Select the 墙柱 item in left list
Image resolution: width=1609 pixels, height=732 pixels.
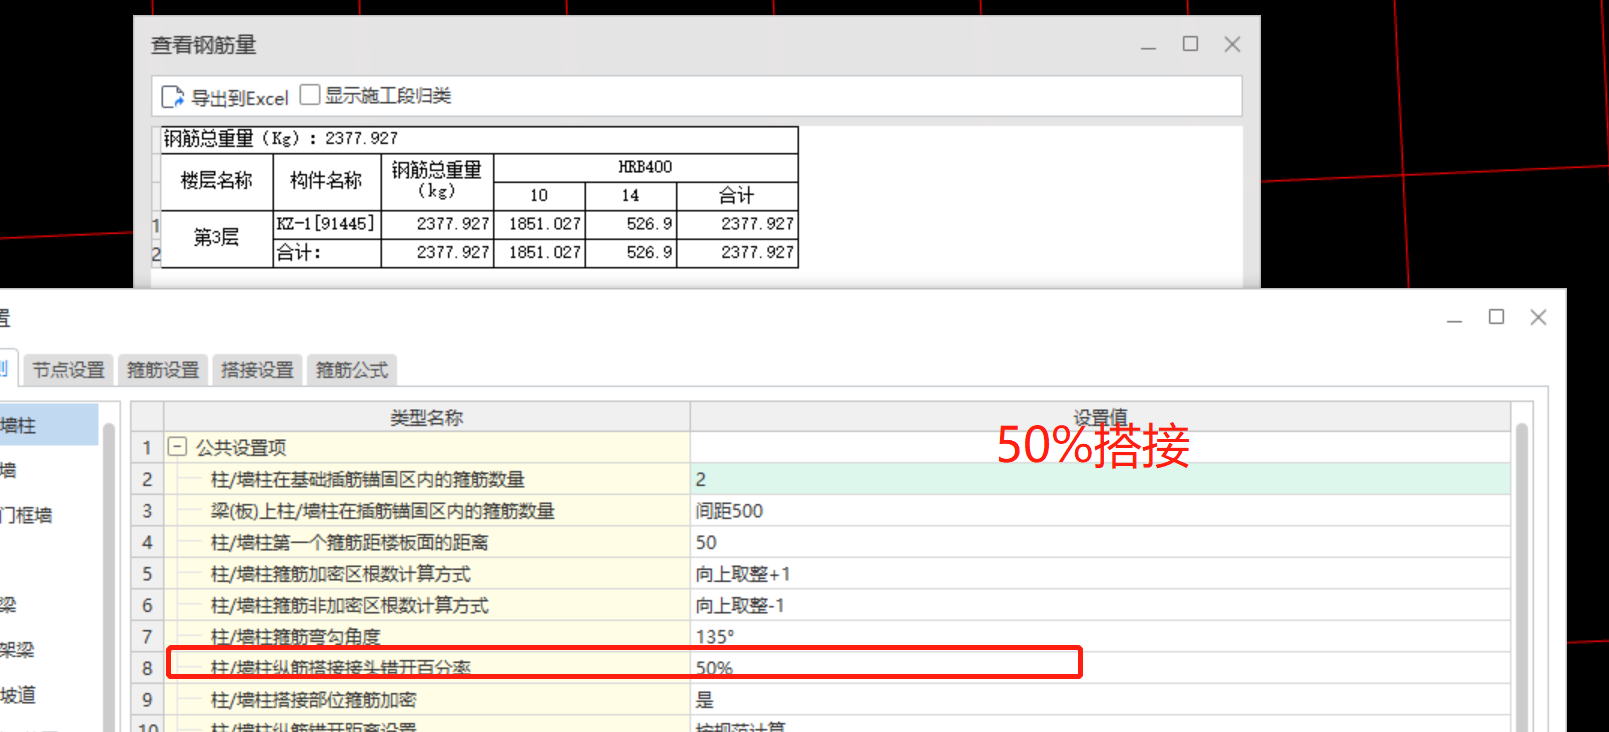(48, 425)
